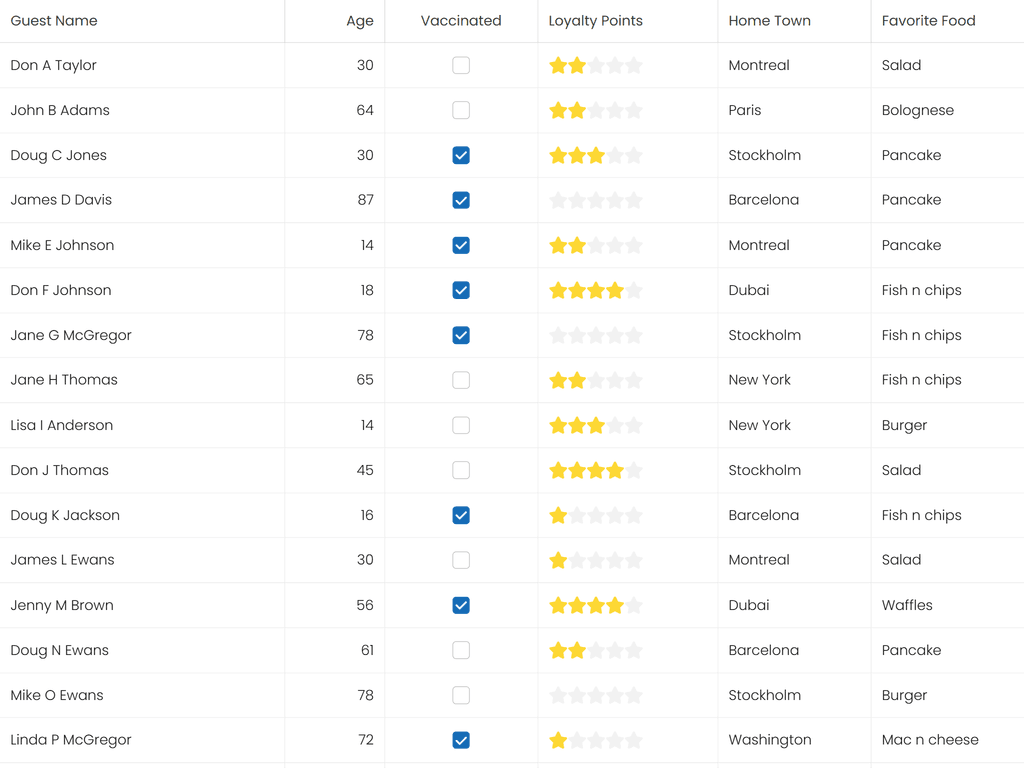Screen dimensions: 1024x768
Task: Uncheck Jenny M Brown's Vaccinated checkbox
Action: 461,606
